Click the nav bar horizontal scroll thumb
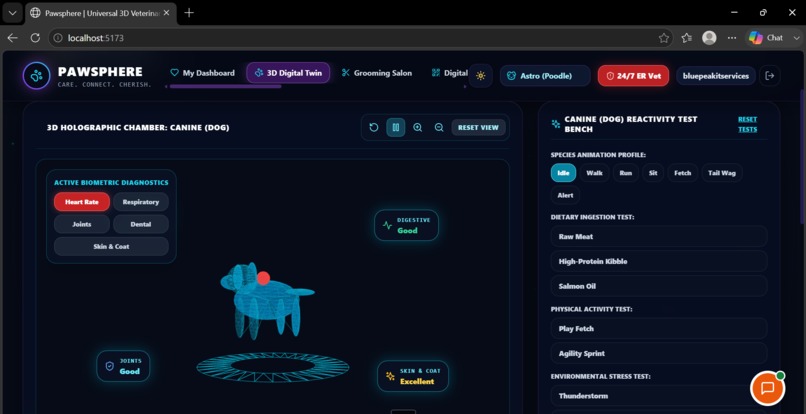This screenshot has height=414, width=806. click(x=225, y=86)
